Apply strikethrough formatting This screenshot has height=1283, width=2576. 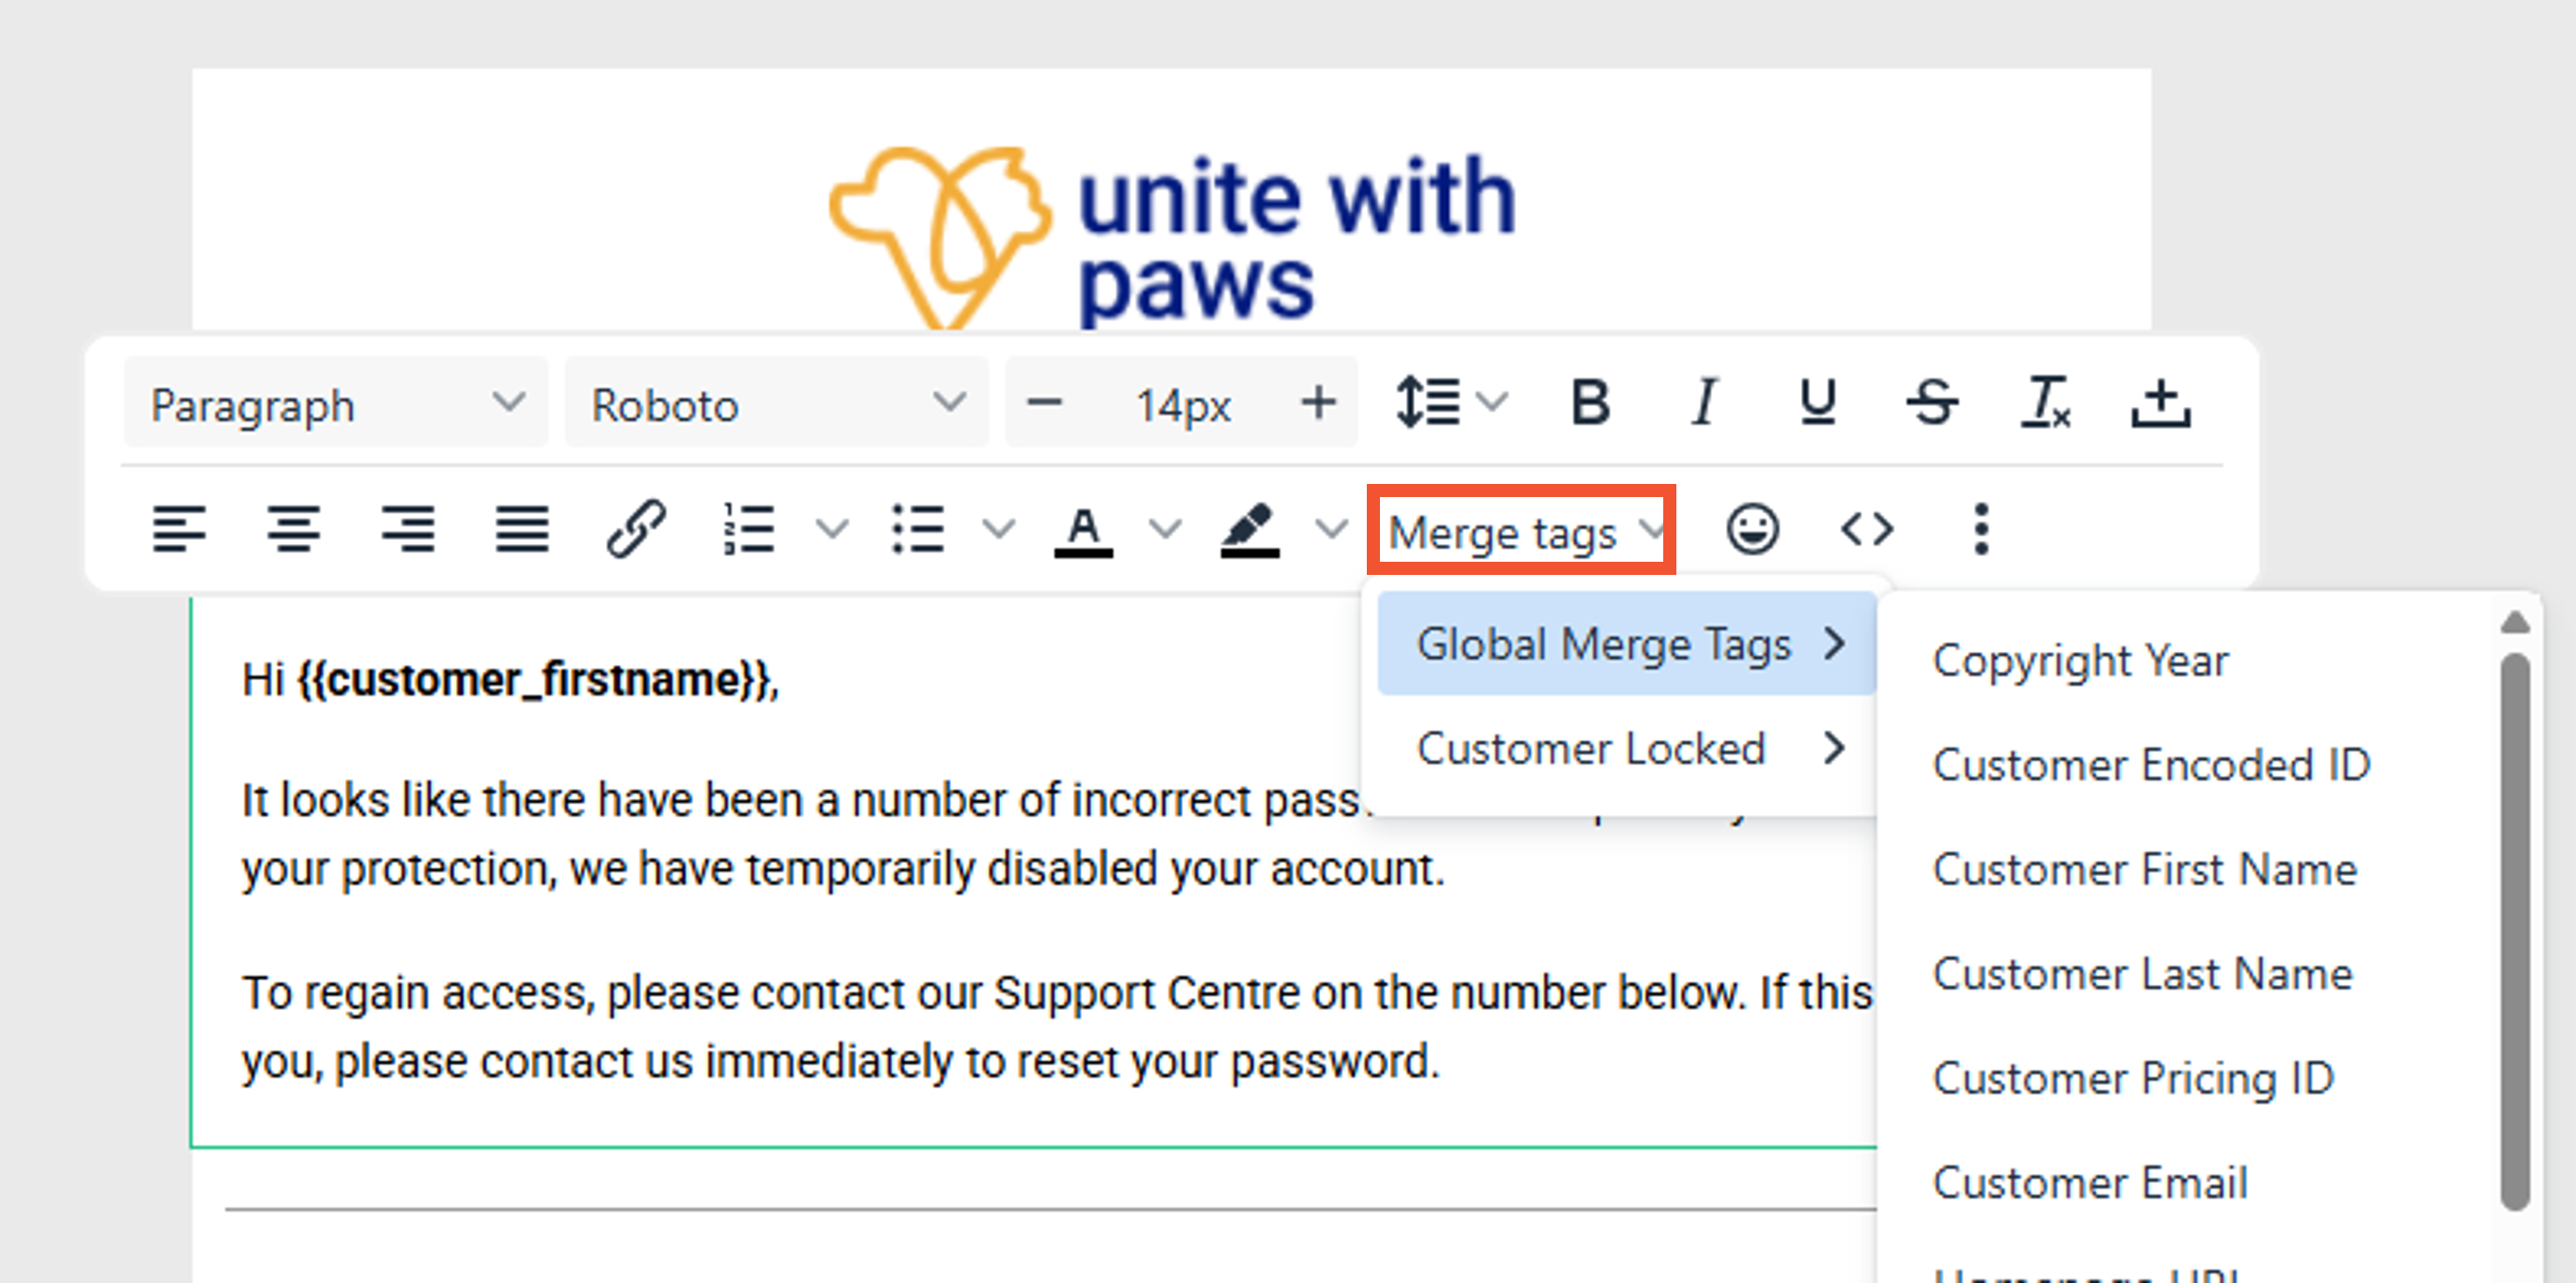point(1932,403)
